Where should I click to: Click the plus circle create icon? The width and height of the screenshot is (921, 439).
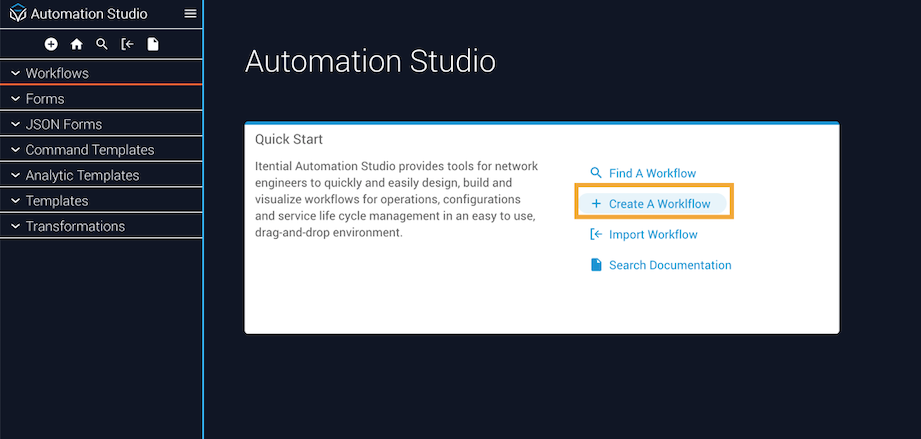pos(51,44)
